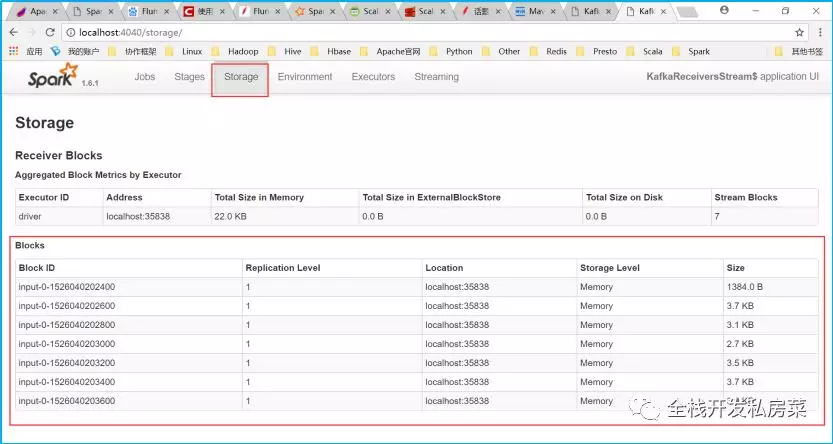
Task: Close the Apa tab
Action: coord(55,11)
